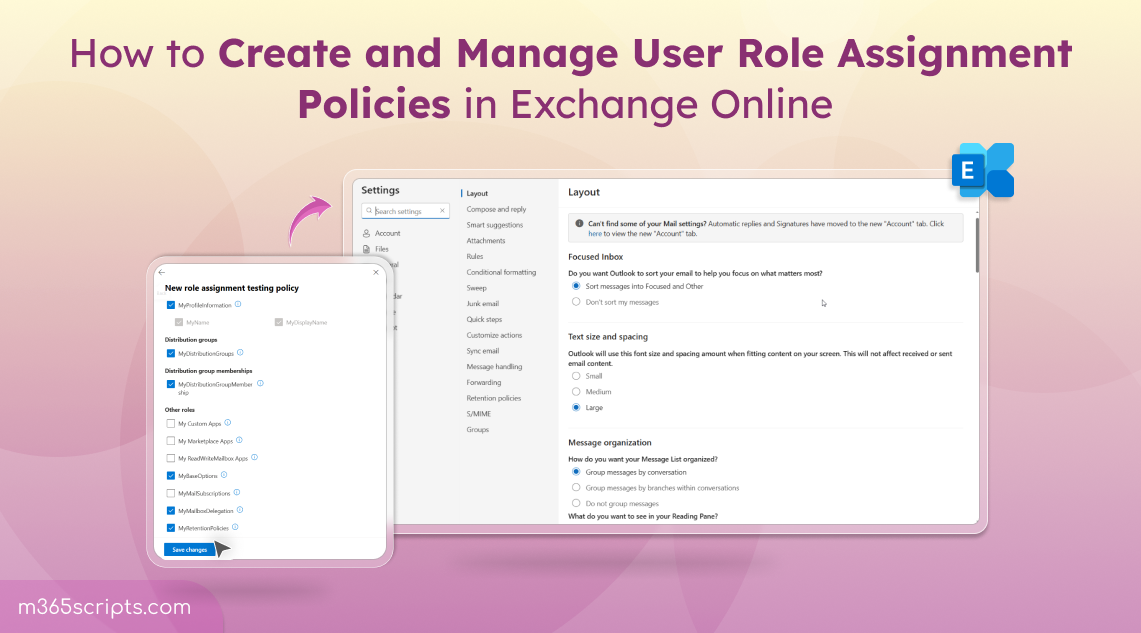Uncheck the MyDistributionGroupMembership checkbox

[x=171, y=384]
